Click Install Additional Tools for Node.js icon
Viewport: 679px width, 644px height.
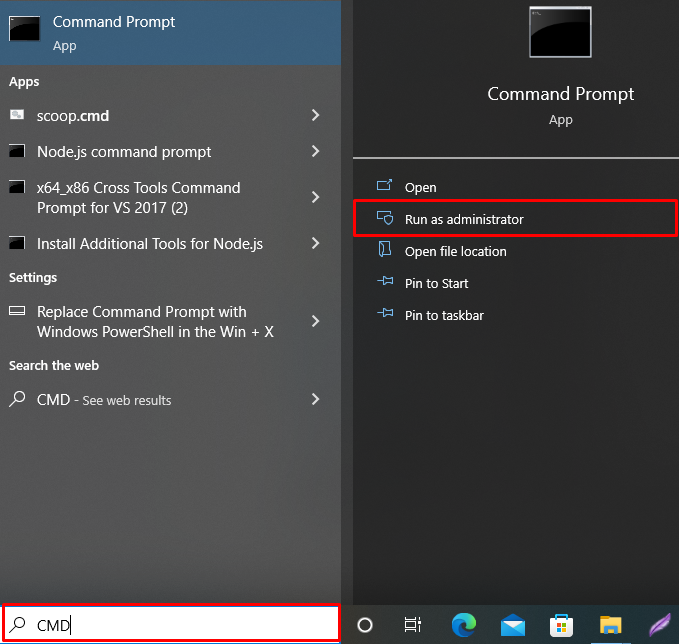(17, 243)
